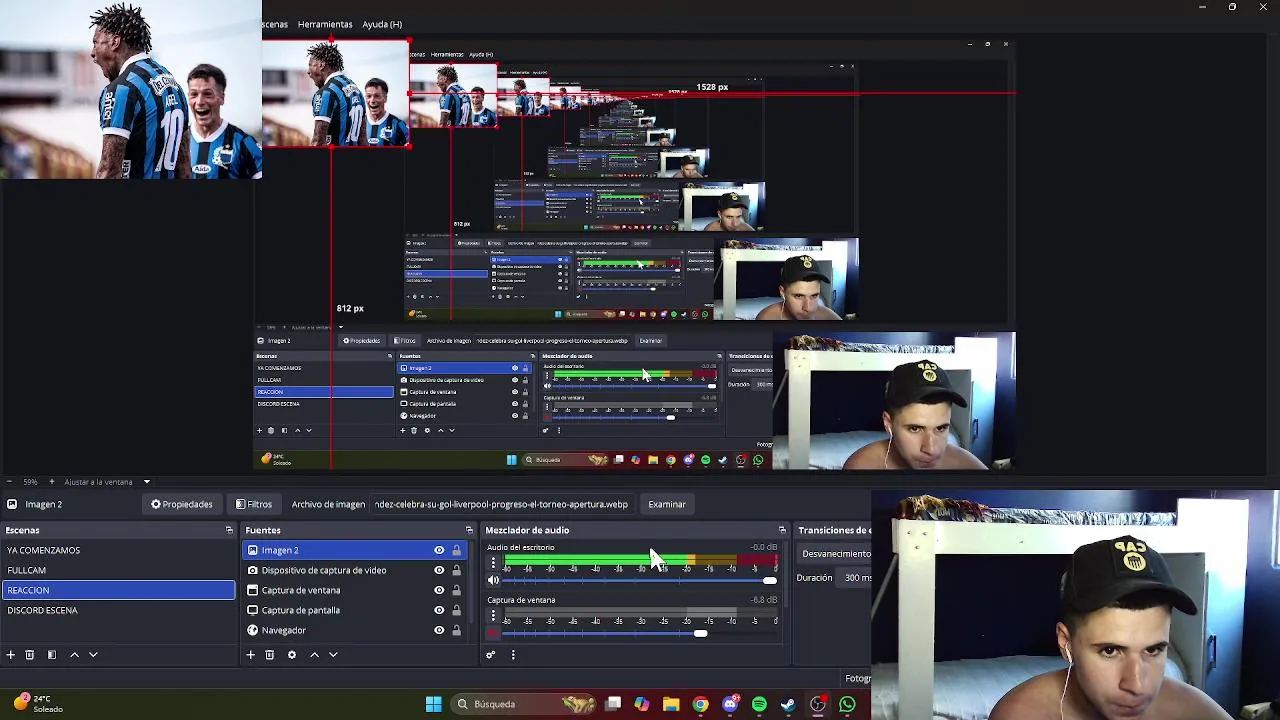1280x720 pixels.
Task: Open Desvanecimiento transition dropdown
Action: 835,553
